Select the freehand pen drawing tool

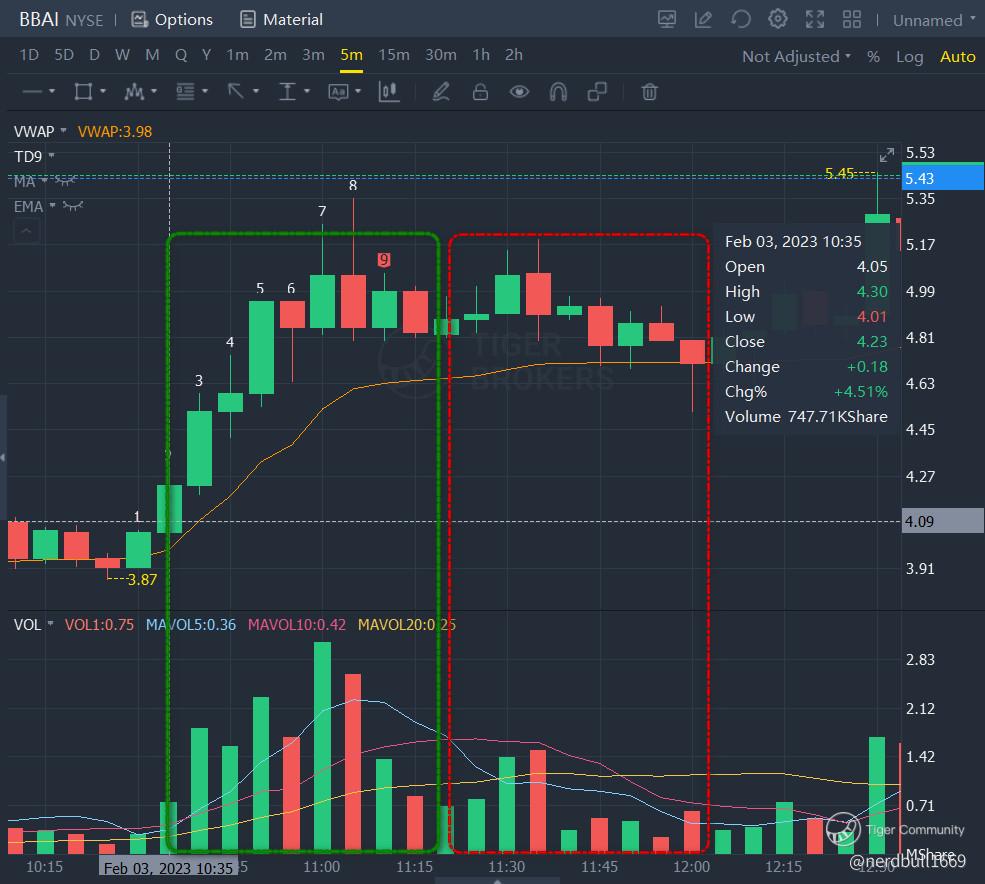pos(441,92)
